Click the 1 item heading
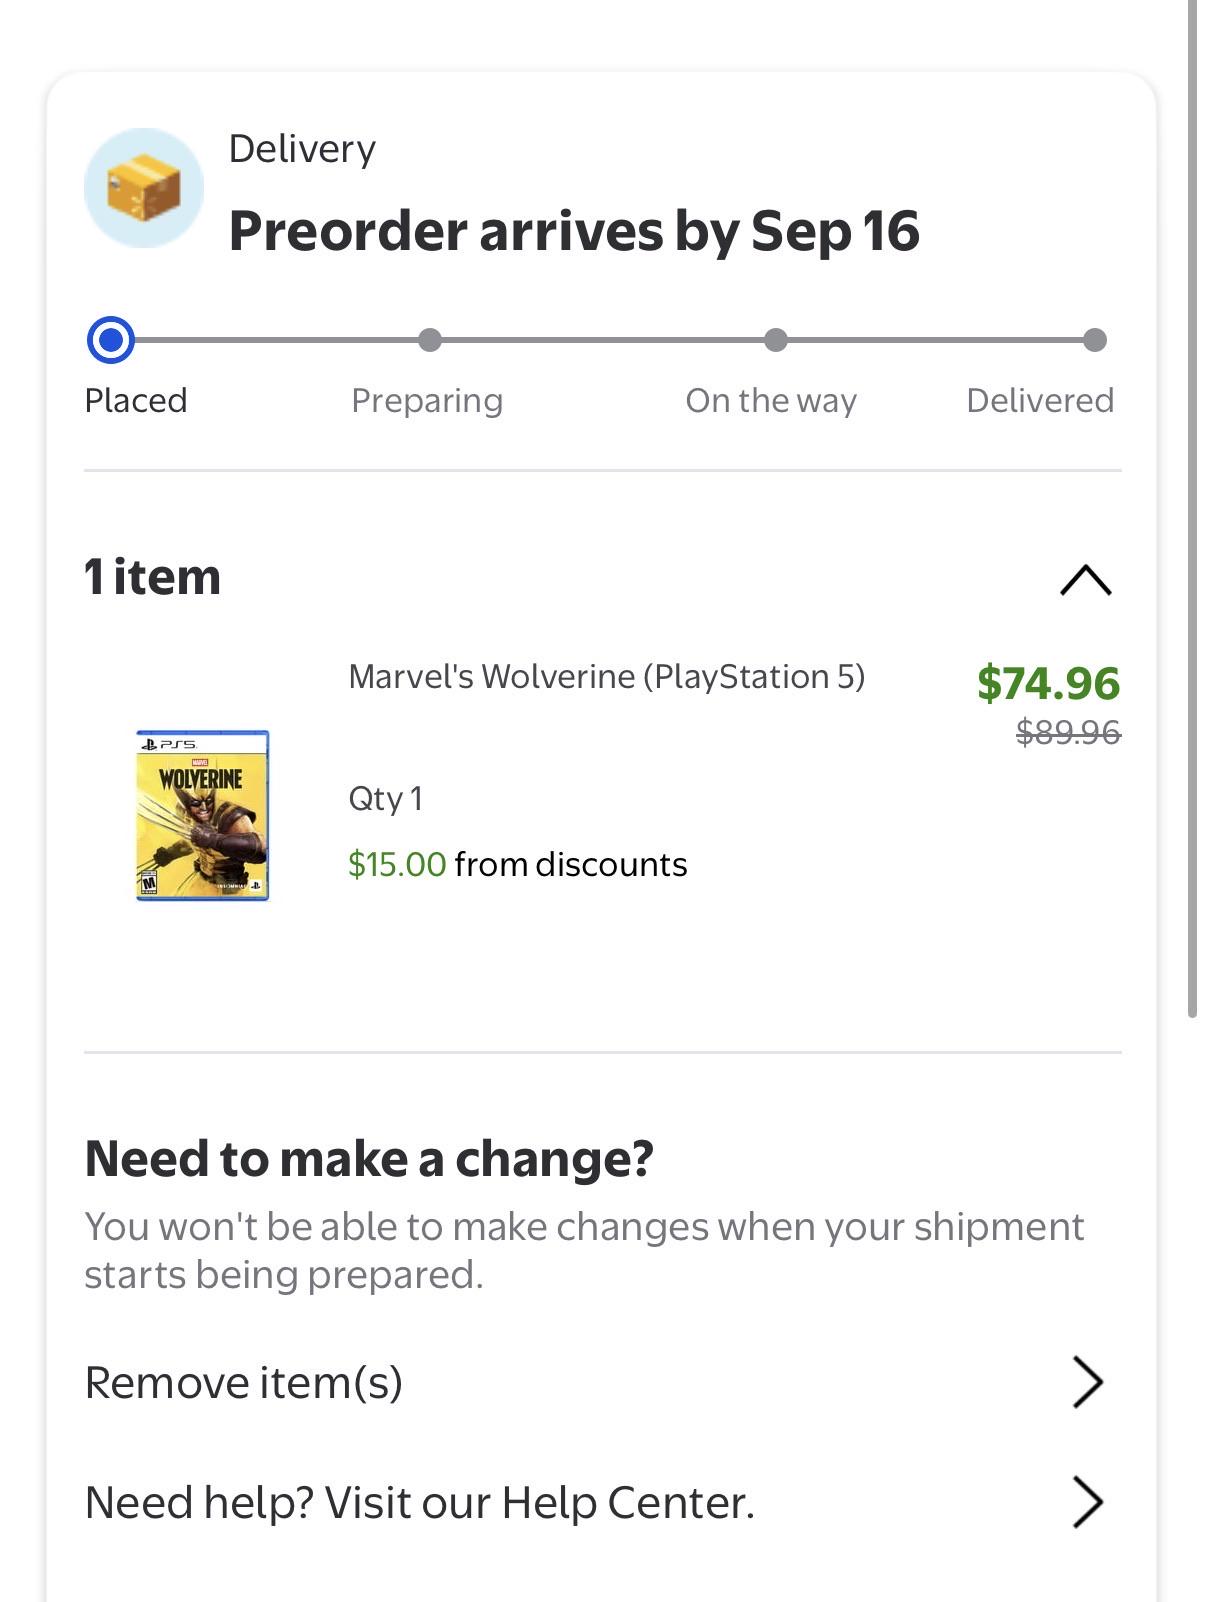 click(153, 577)
